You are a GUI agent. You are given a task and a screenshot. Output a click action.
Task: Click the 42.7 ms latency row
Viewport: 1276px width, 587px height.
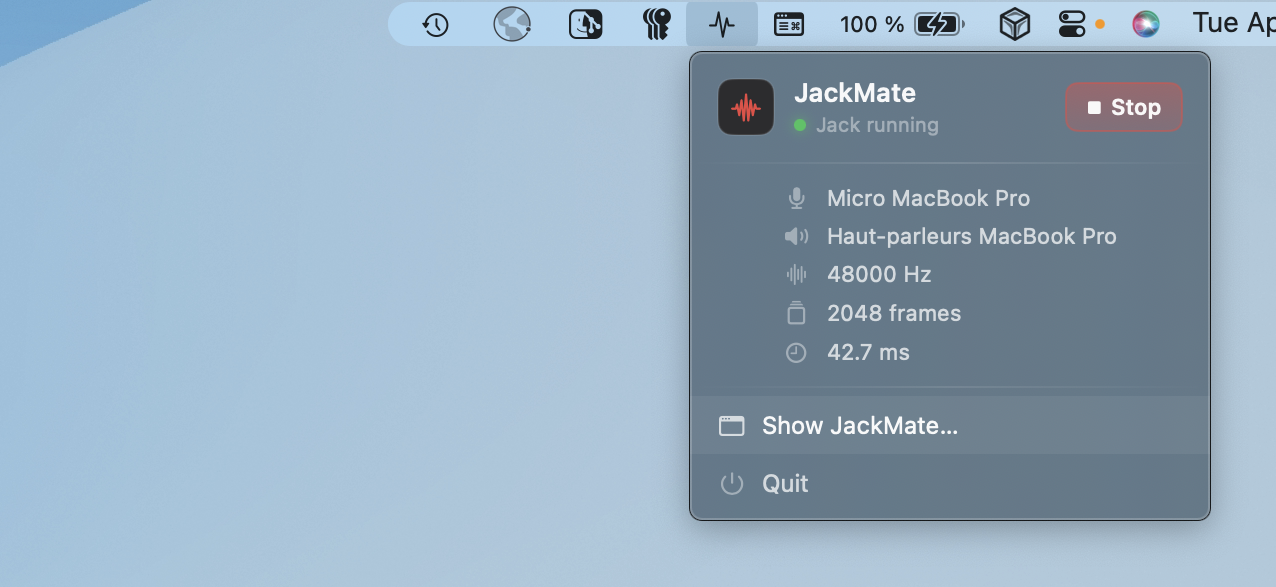click(x=868, y=352)
